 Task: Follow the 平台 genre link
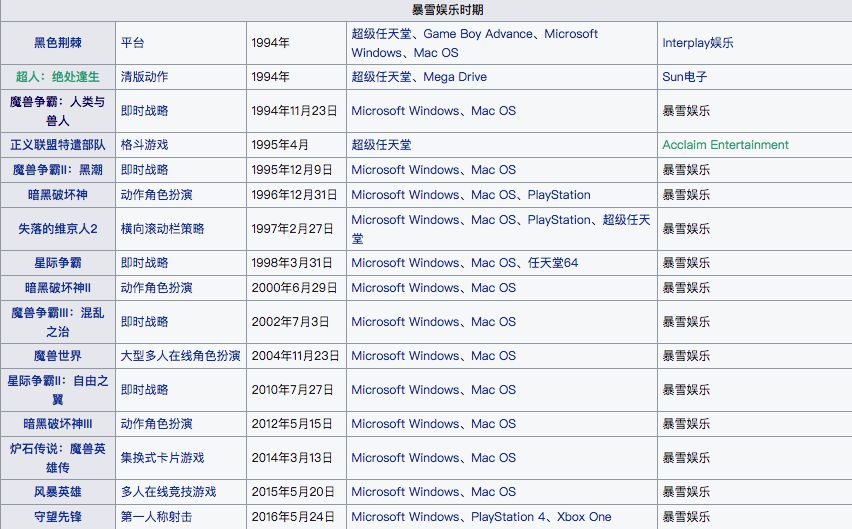[x=133, y=43]
